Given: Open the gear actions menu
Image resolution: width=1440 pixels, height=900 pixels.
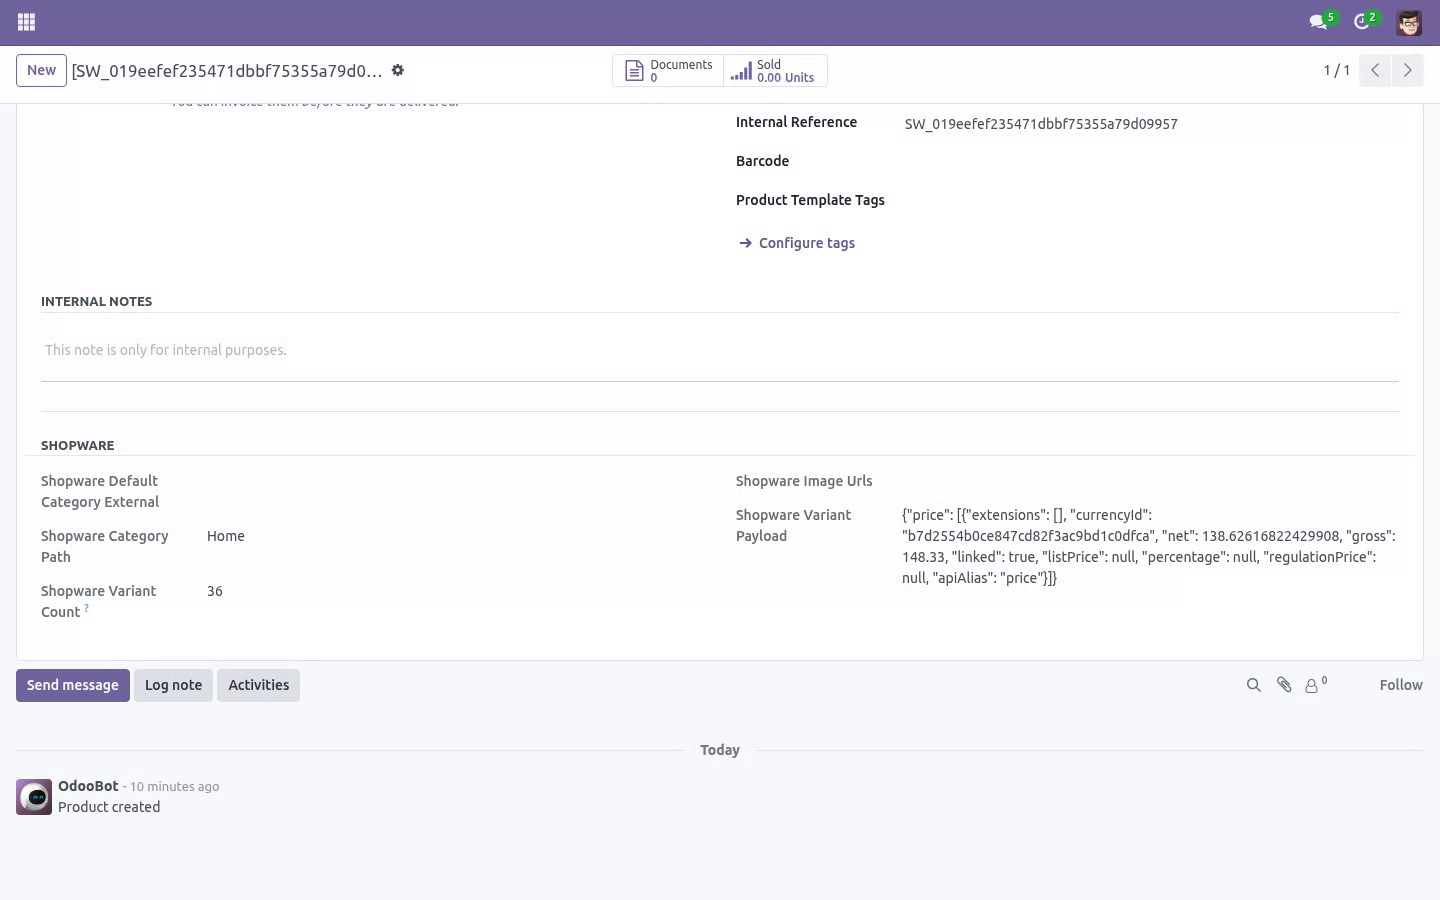Looking at the screenshot, I should click(x=398, y=70).
